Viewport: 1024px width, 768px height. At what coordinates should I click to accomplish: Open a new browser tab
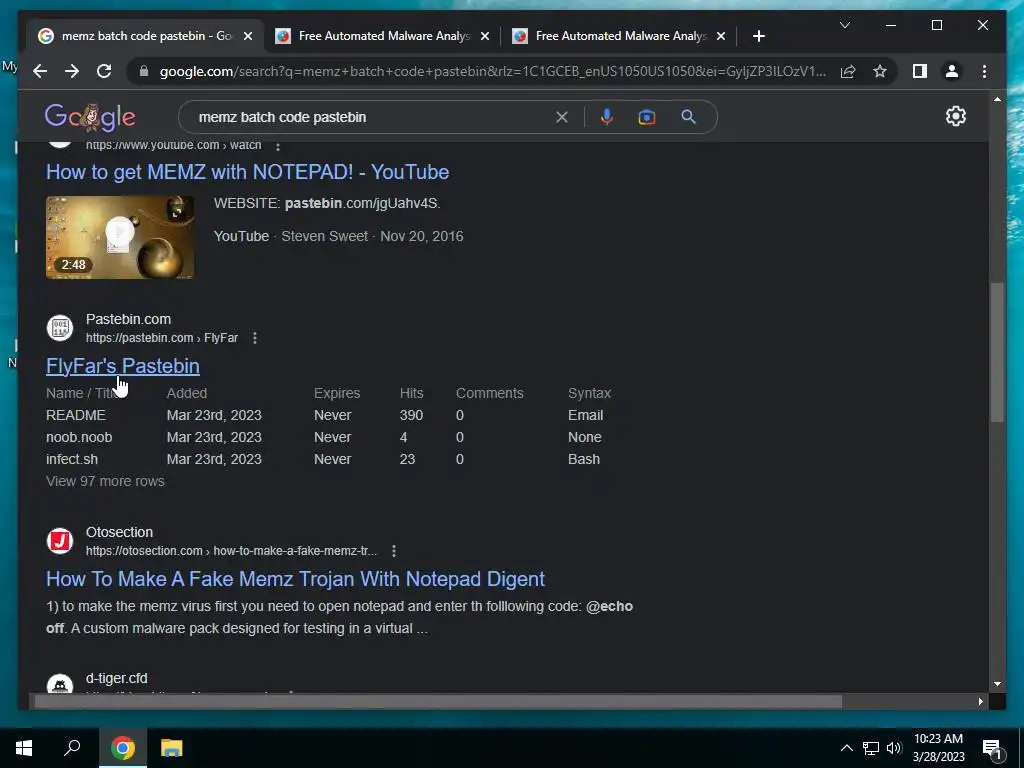tap(758, 36)
